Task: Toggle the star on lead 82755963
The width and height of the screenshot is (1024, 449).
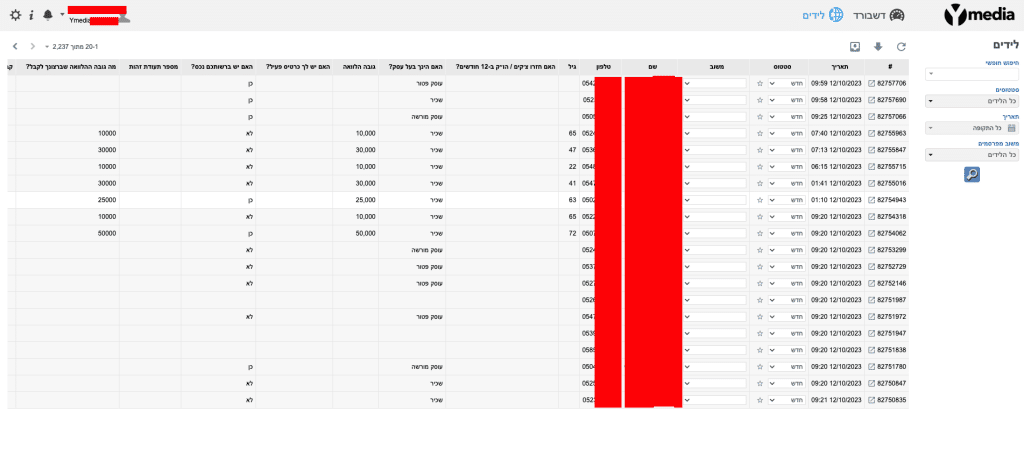Action: click(x=760, y=133)
